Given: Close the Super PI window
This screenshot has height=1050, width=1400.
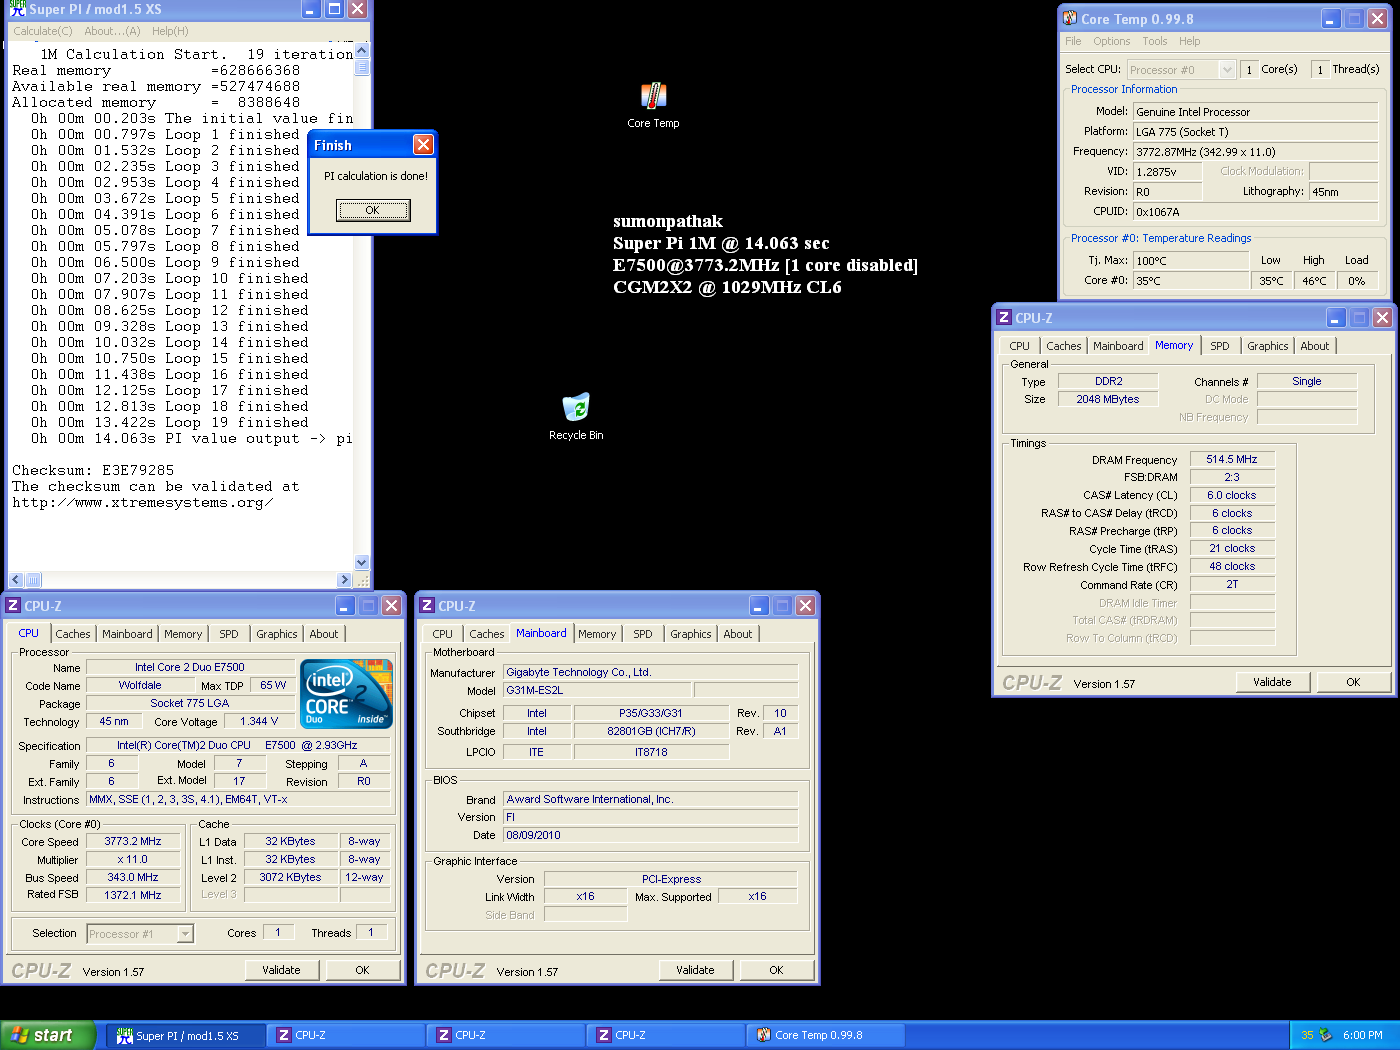Looking at the screenshot, I should pyautogui.click(x=357, y=9).
